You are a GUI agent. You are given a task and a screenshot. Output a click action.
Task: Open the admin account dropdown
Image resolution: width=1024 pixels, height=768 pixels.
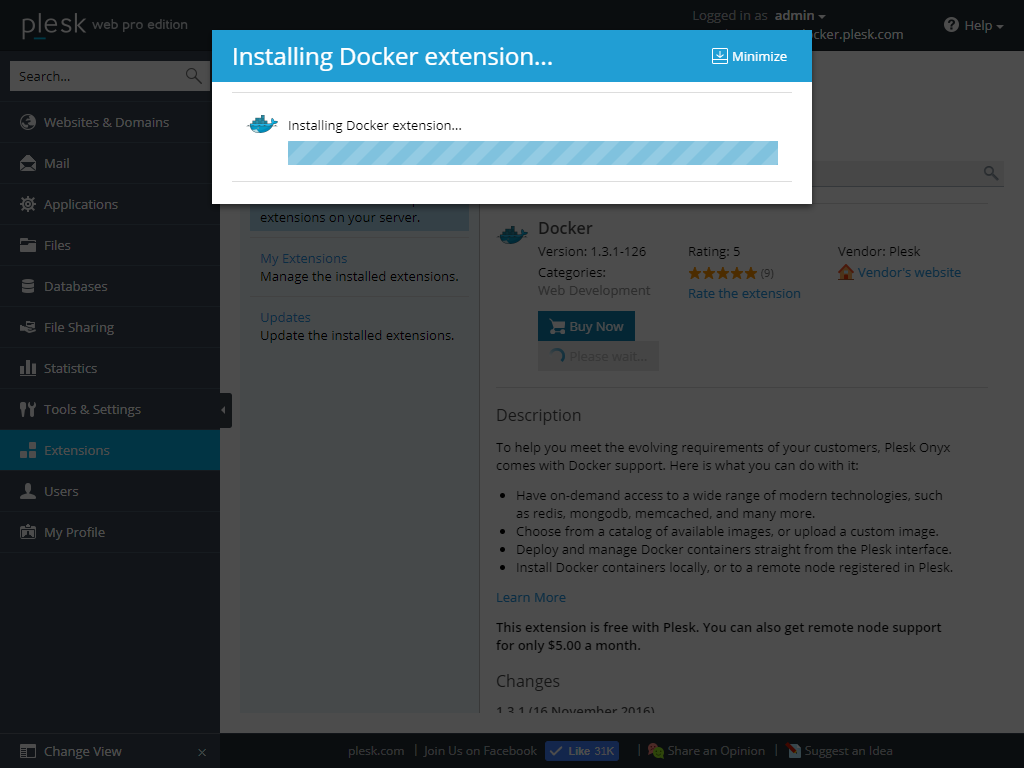point(800,16)
